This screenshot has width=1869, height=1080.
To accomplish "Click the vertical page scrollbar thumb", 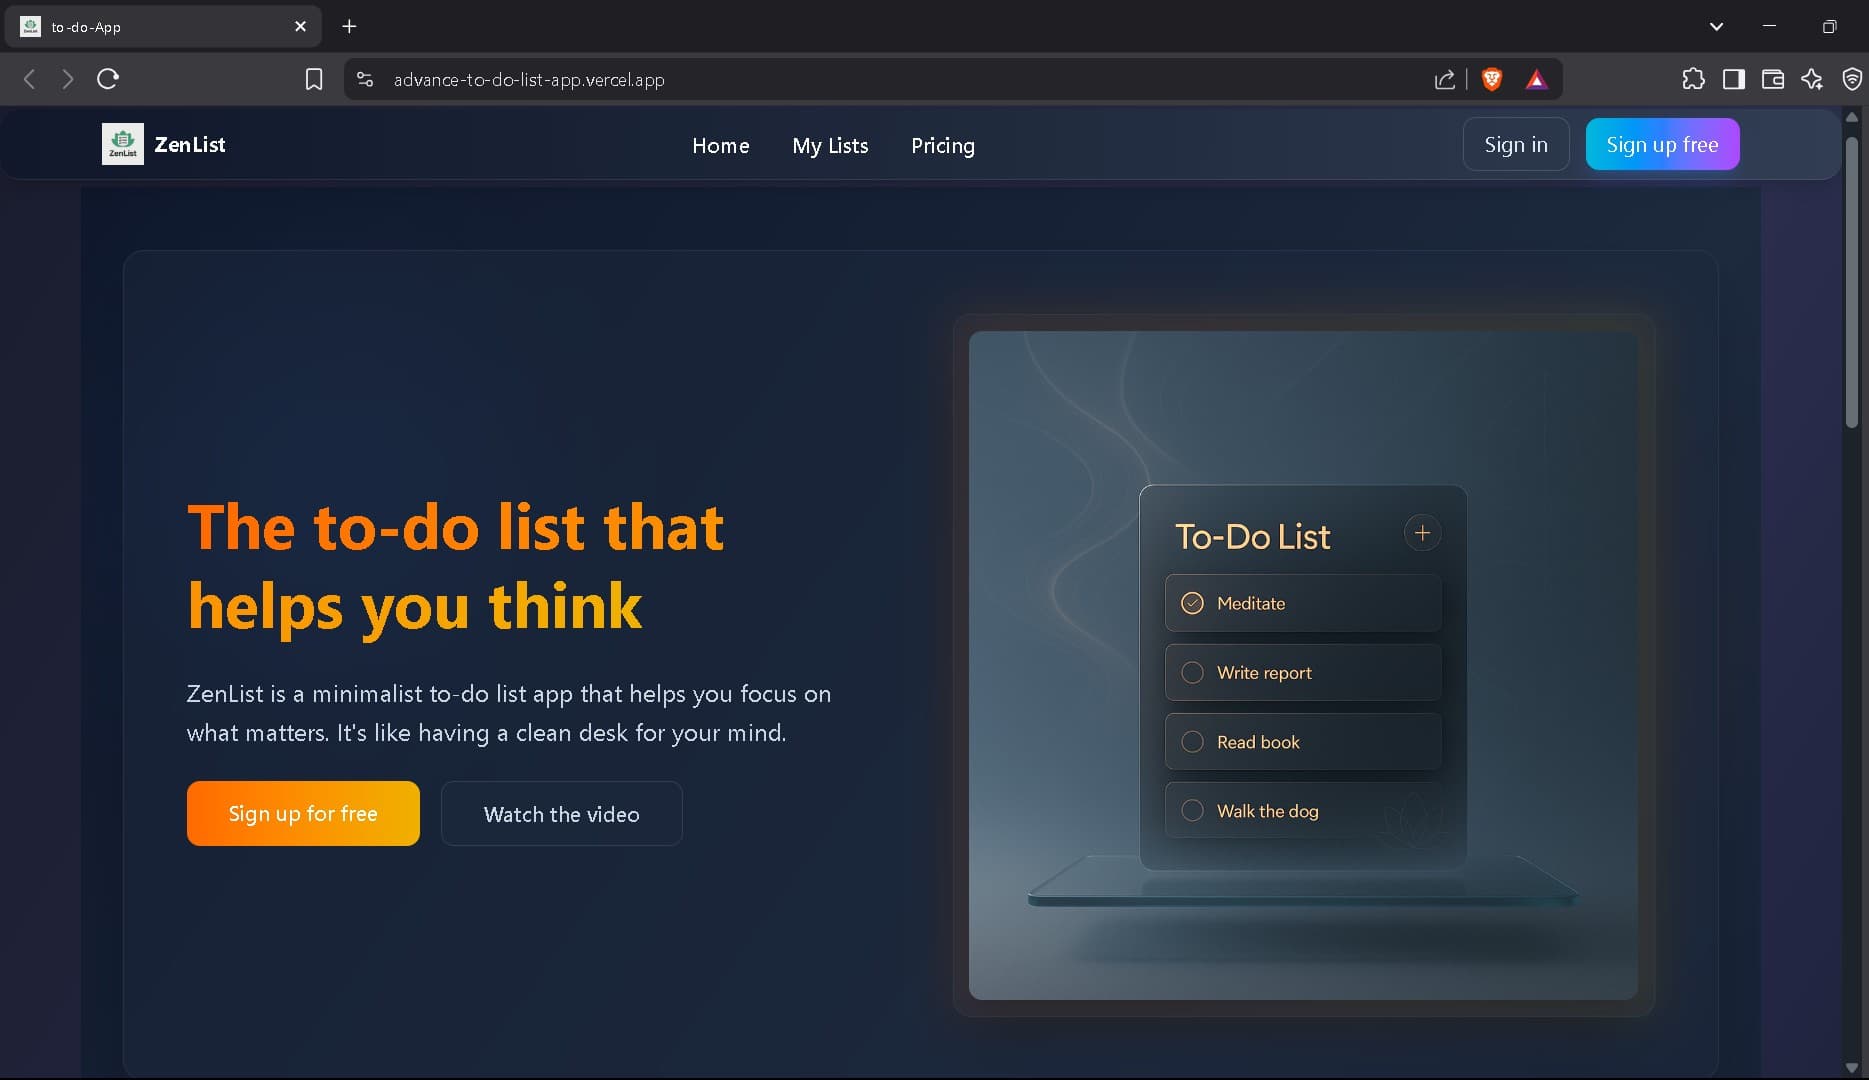I will click(1851, 280).
